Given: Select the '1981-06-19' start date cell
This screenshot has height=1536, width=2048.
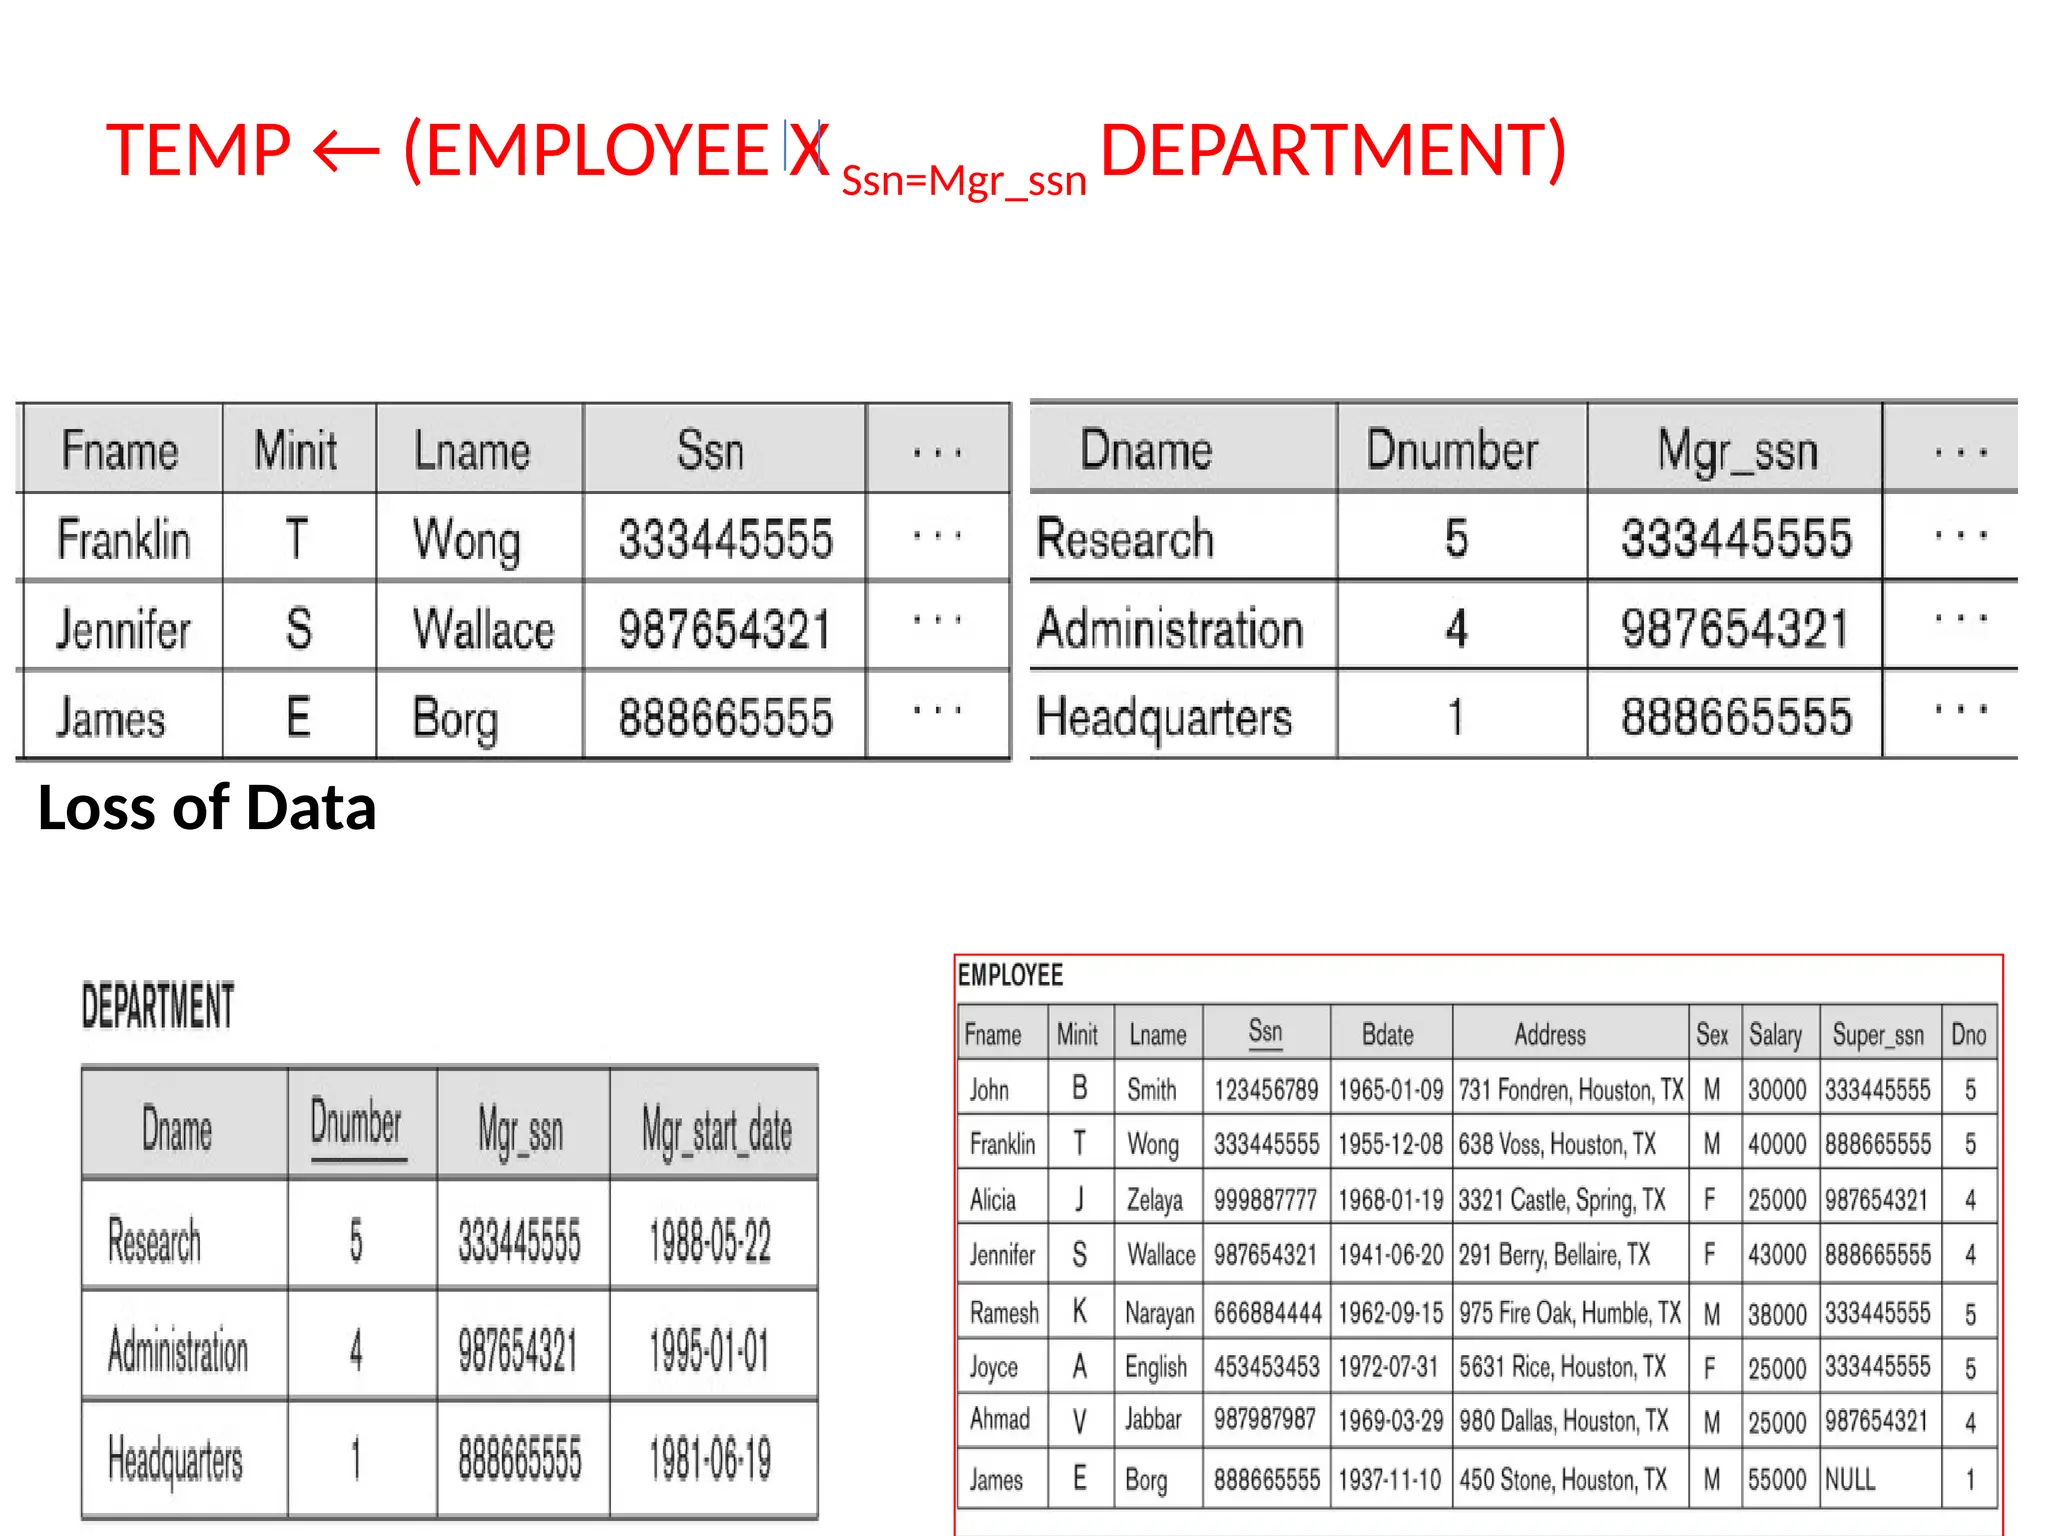Looking at the screenshot, I should coord(710,1459).
